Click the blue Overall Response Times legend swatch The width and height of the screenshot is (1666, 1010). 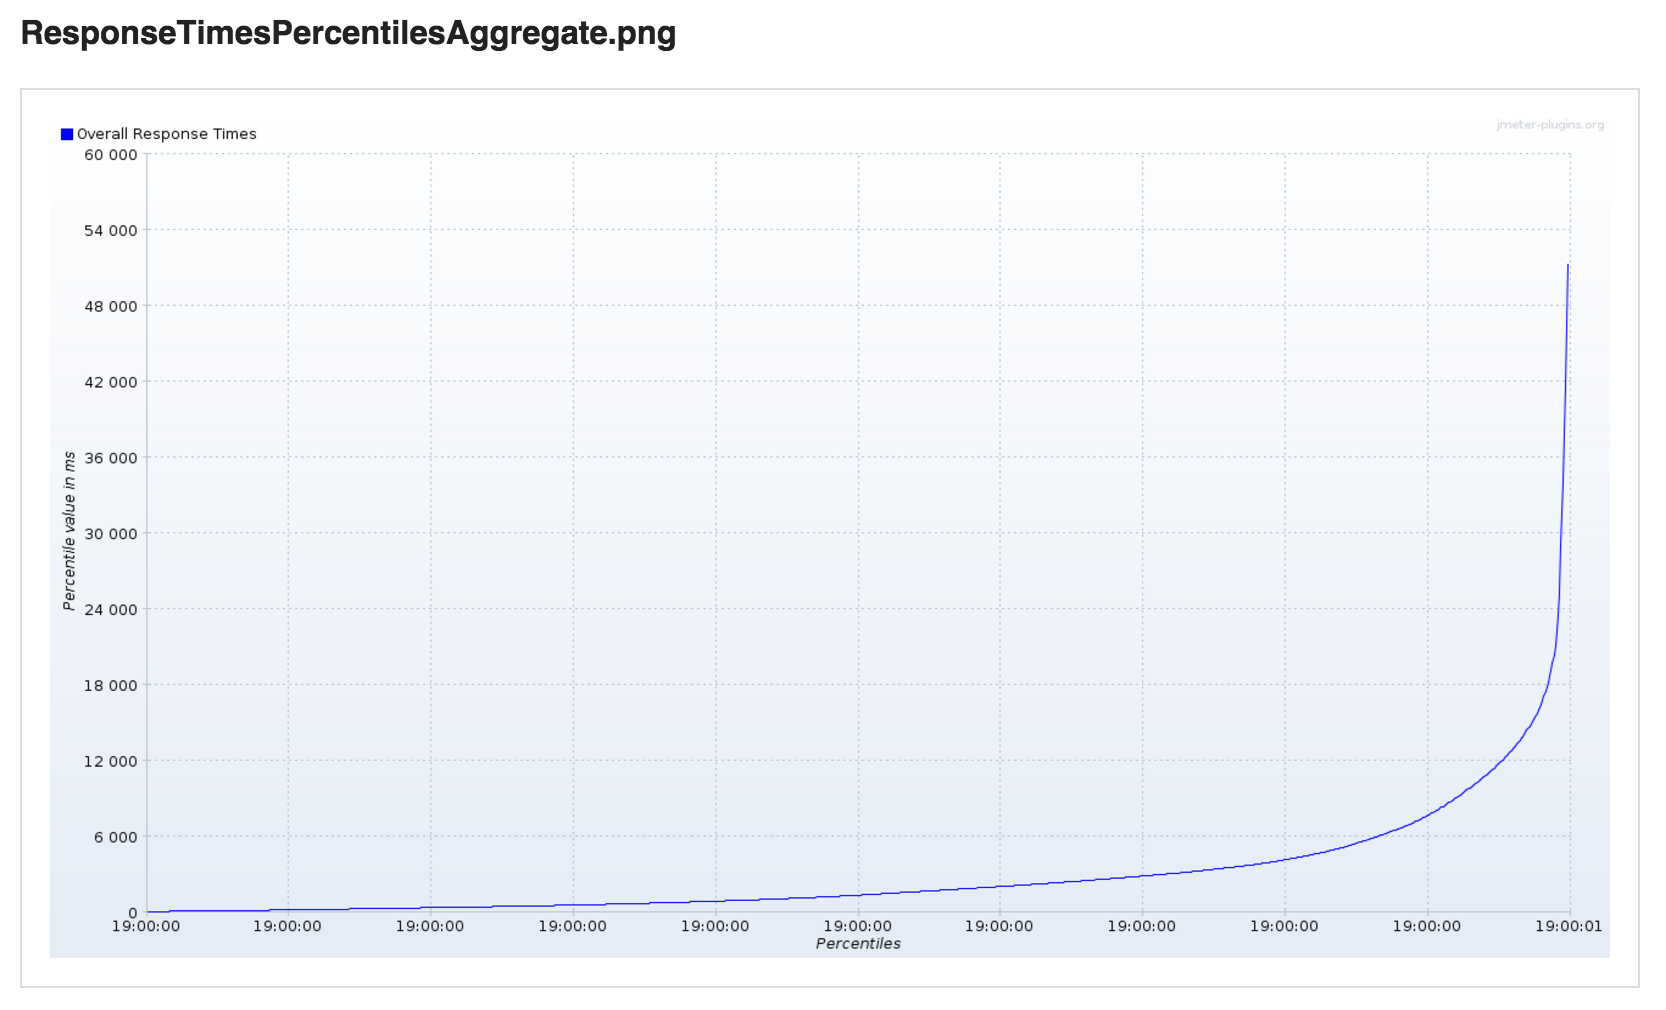(x=67, y=134)
